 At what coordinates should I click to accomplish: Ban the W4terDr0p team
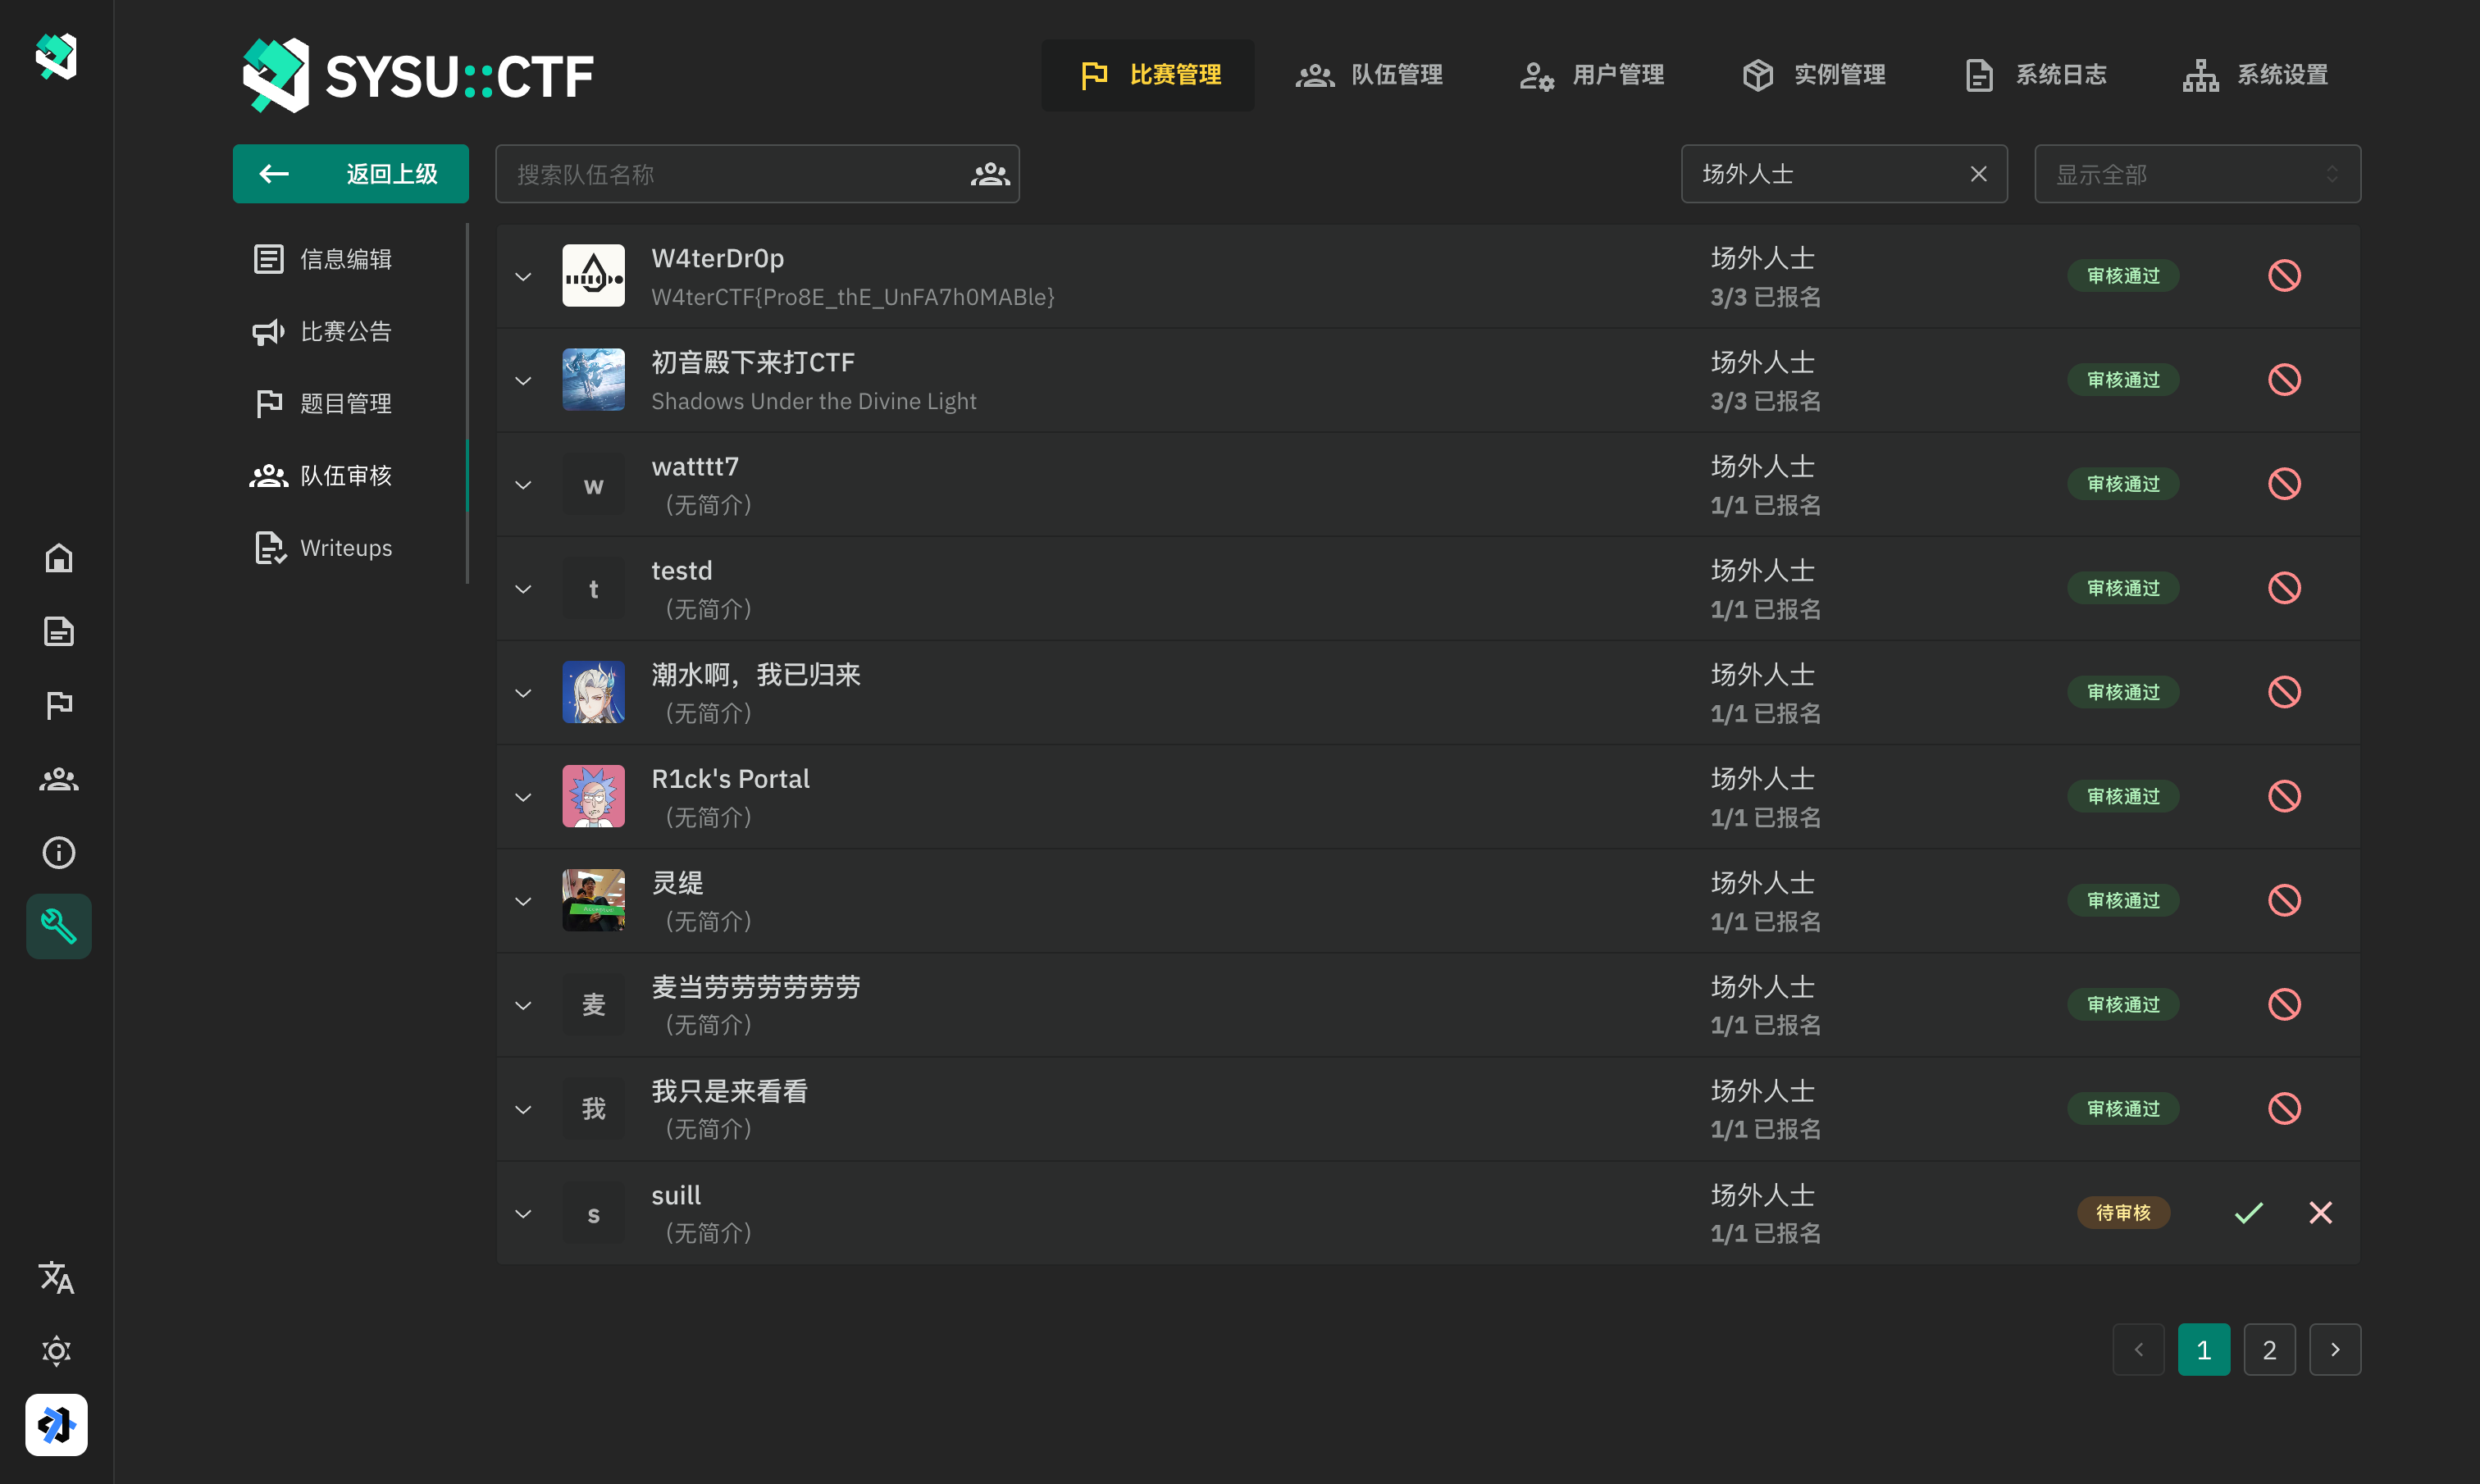coord(2284,276)
